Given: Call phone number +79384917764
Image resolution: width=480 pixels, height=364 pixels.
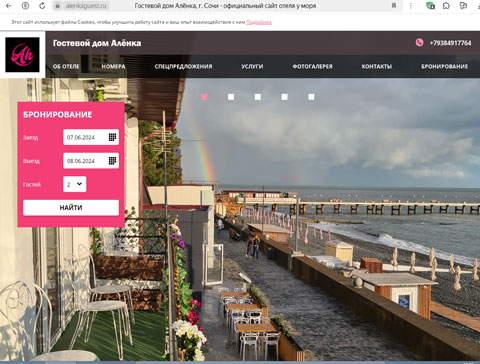Looking at the screenshot, I should 450,43.
